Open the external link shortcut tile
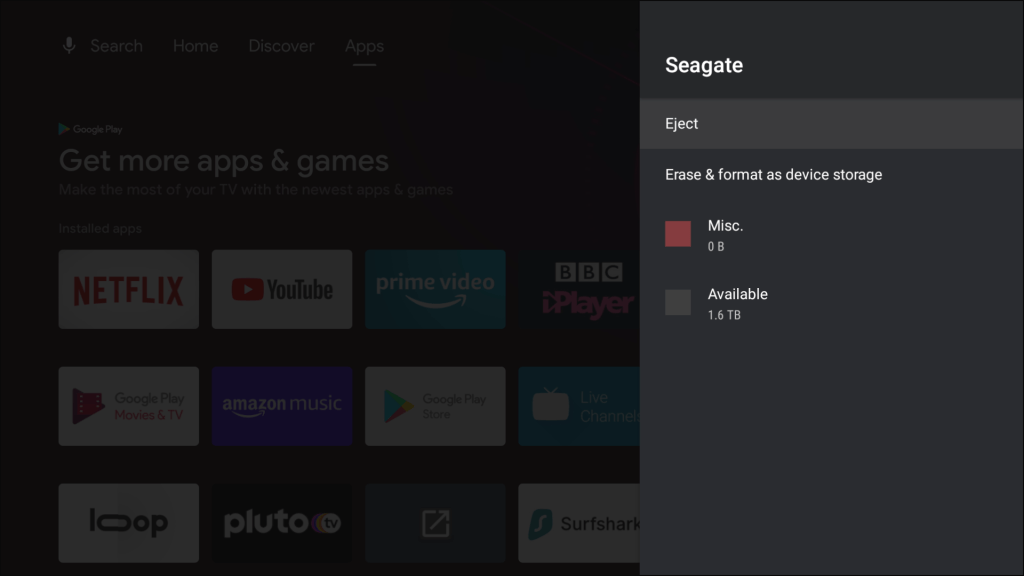This screenshot has height=576, width=1024. click(435, 523)
